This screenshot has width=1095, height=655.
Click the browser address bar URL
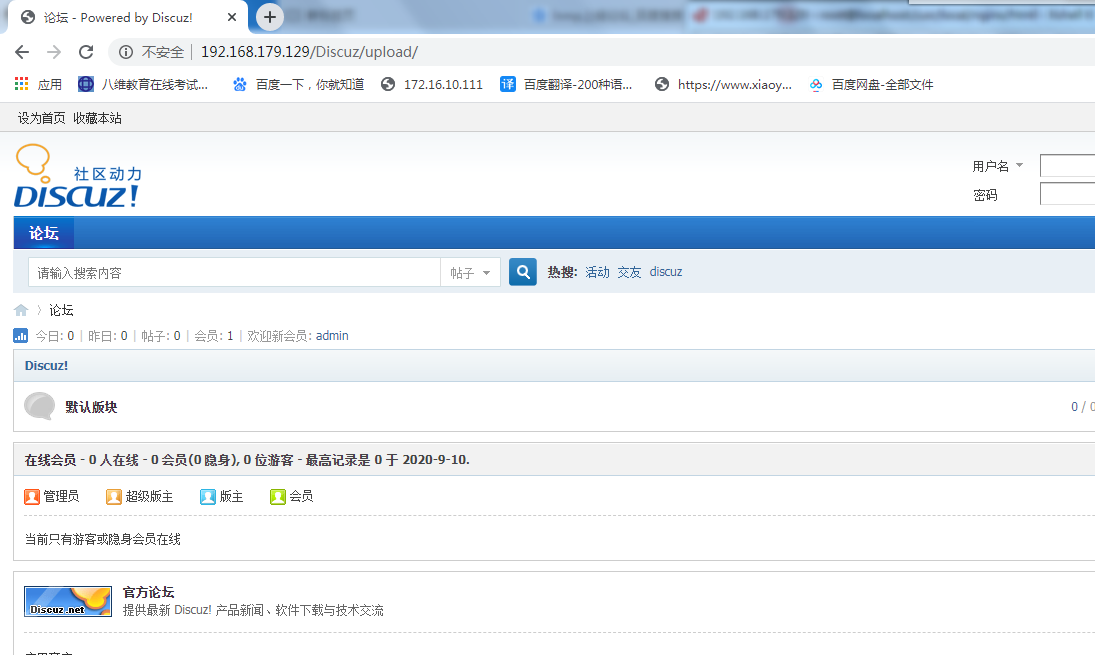click(309, 52)
